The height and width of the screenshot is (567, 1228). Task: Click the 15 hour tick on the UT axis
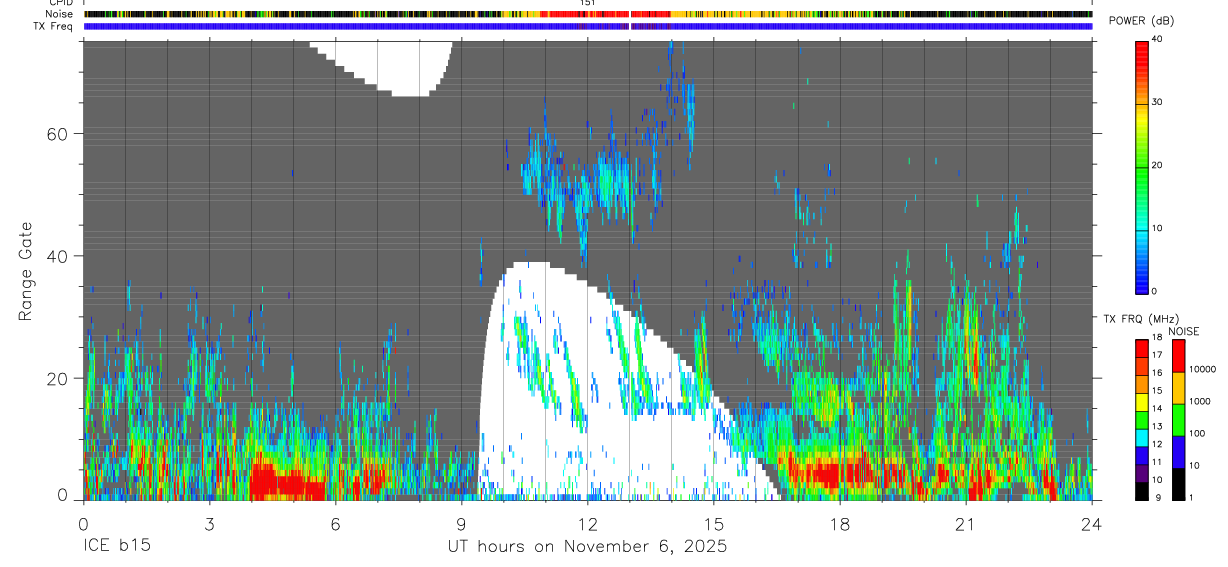coord(714,525)
